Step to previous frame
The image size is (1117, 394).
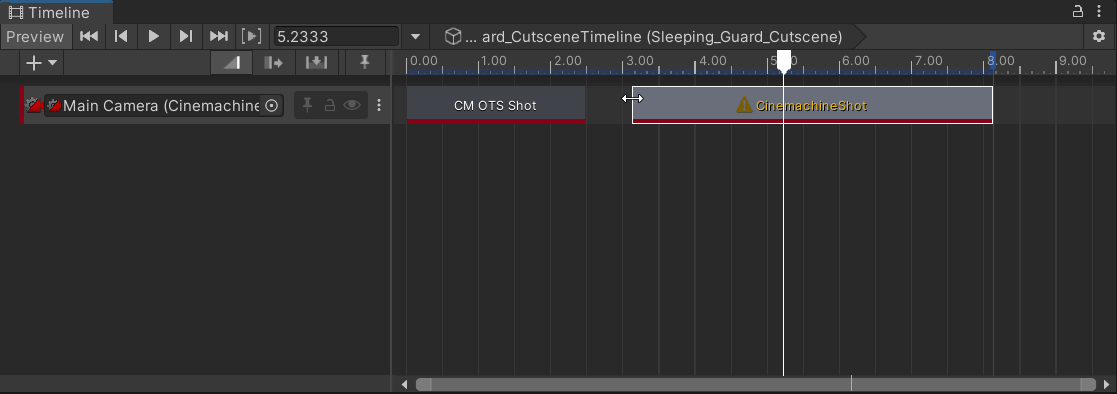pos(121,36)
